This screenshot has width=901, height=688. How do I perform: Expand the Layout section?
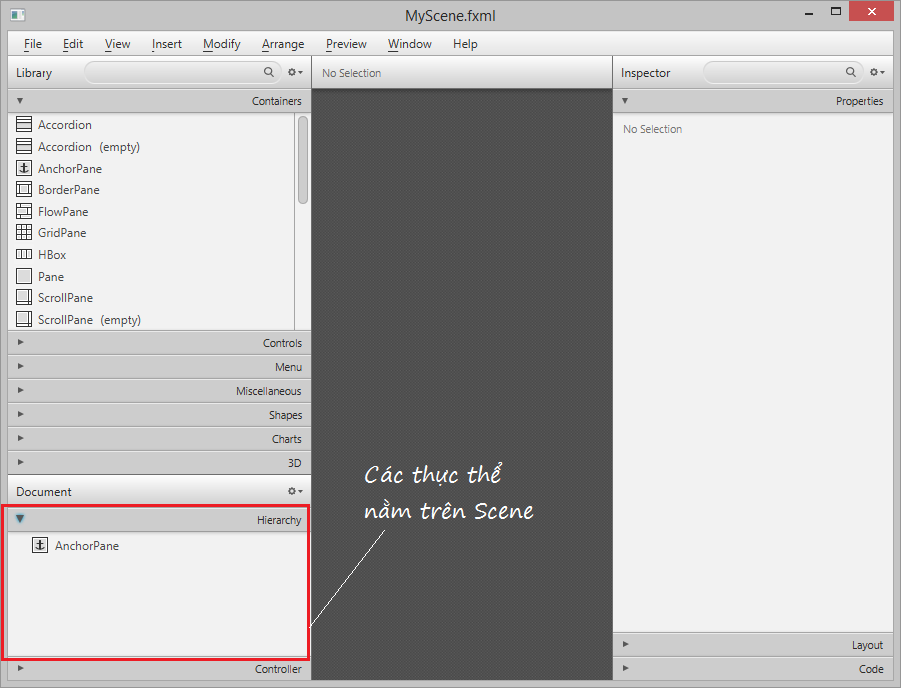coord(626,644)
